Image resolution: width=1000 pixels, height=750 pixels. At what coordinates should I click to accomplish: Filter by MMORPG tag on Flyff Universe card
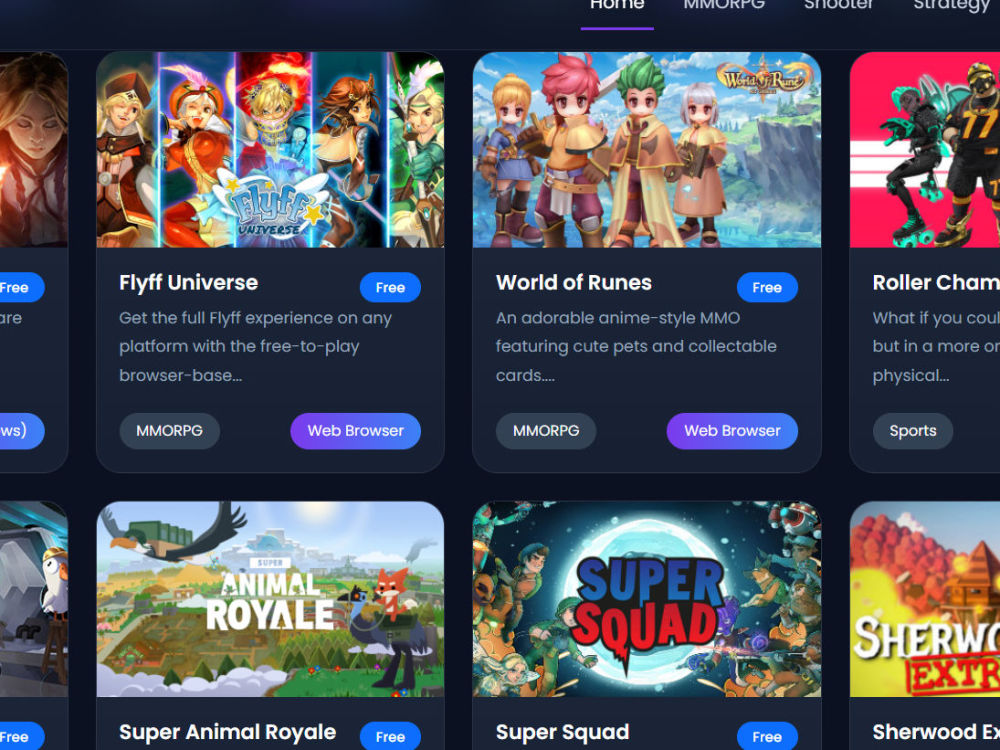tap(170, 430)
